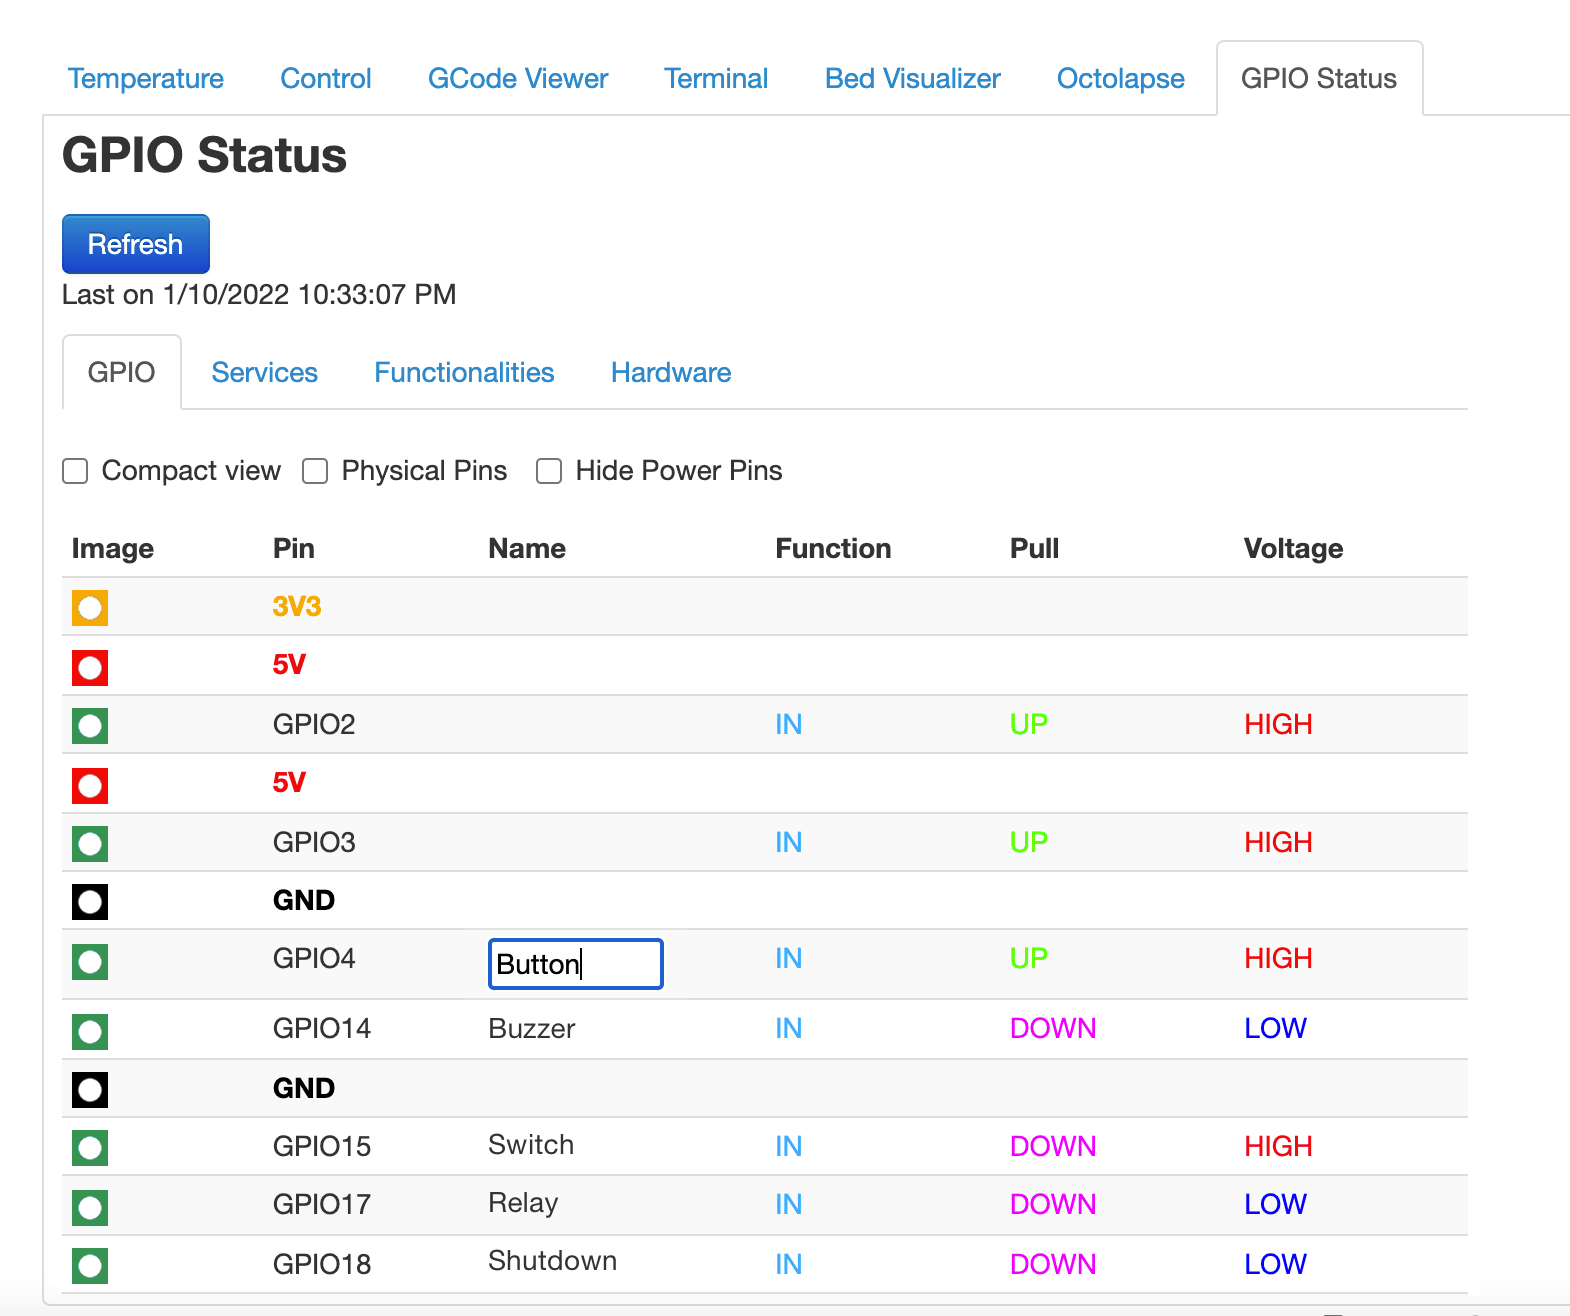Image resolution: width=1570 pixels, height=1316 pixels.
Task: Click the green GPIO17 pin icon
Action: (90, 1207)
